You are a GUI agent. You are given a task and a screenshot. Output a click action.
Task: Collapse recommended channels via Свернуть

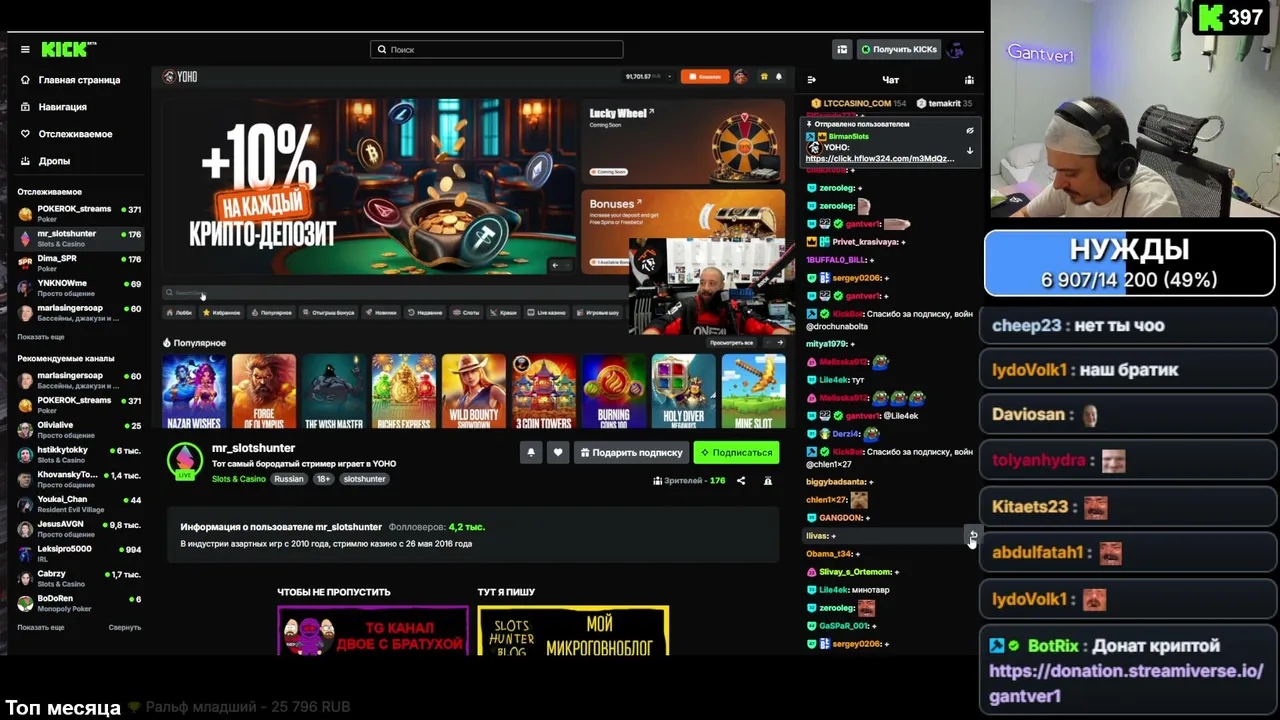[x=125, y=627]
